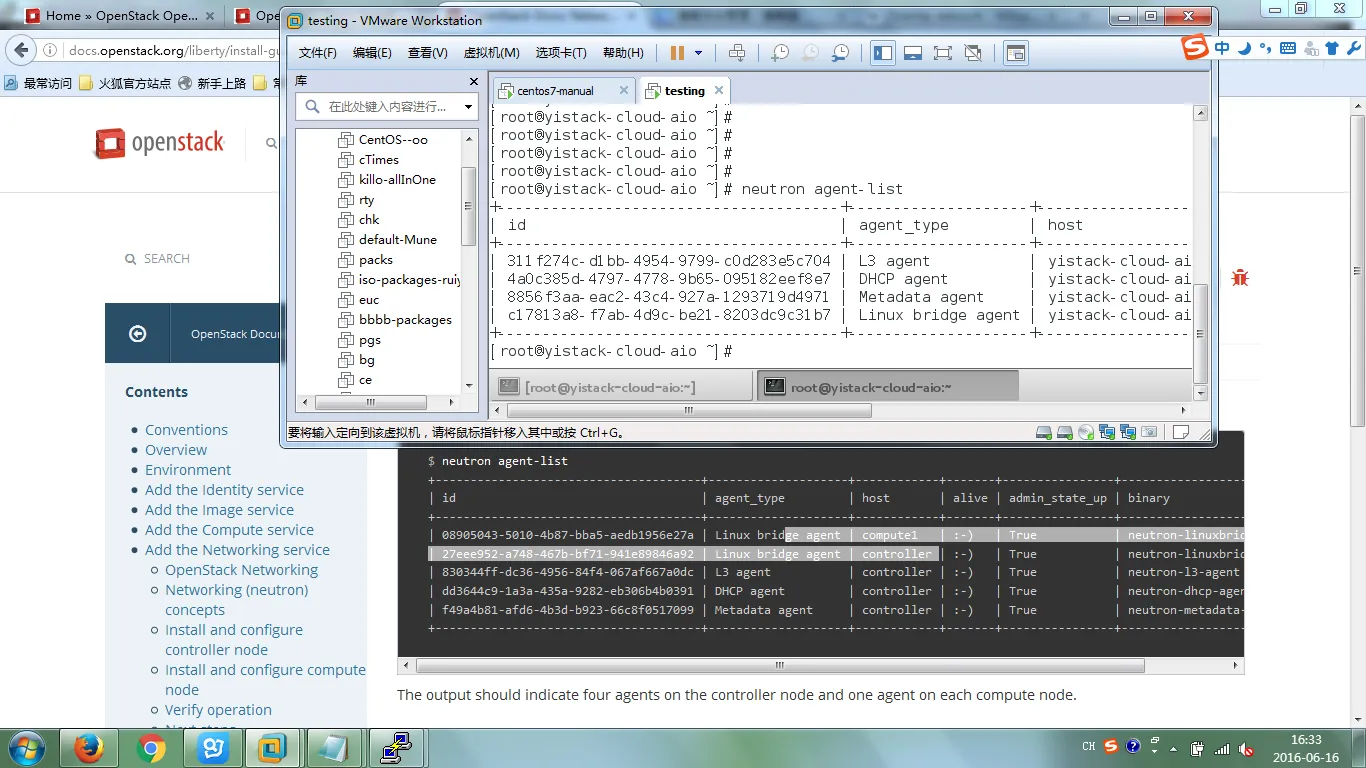Open the Conventions link in Contents
The width and height of the screenshot is (1366, 768).
tap(186, 430)
